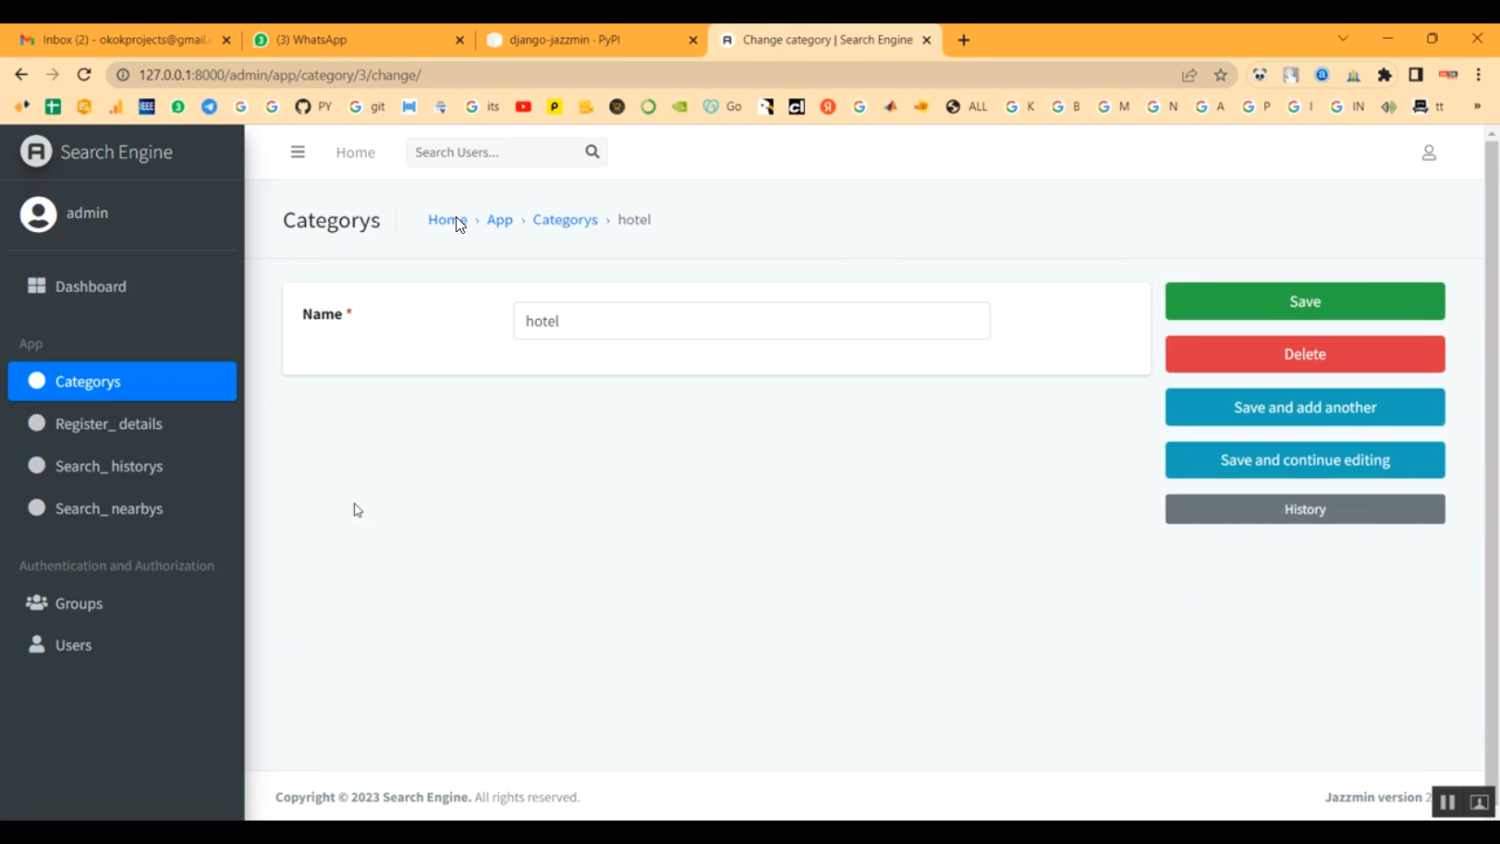
Task: Focus the Search Users input field
Action: pos(492,152)
